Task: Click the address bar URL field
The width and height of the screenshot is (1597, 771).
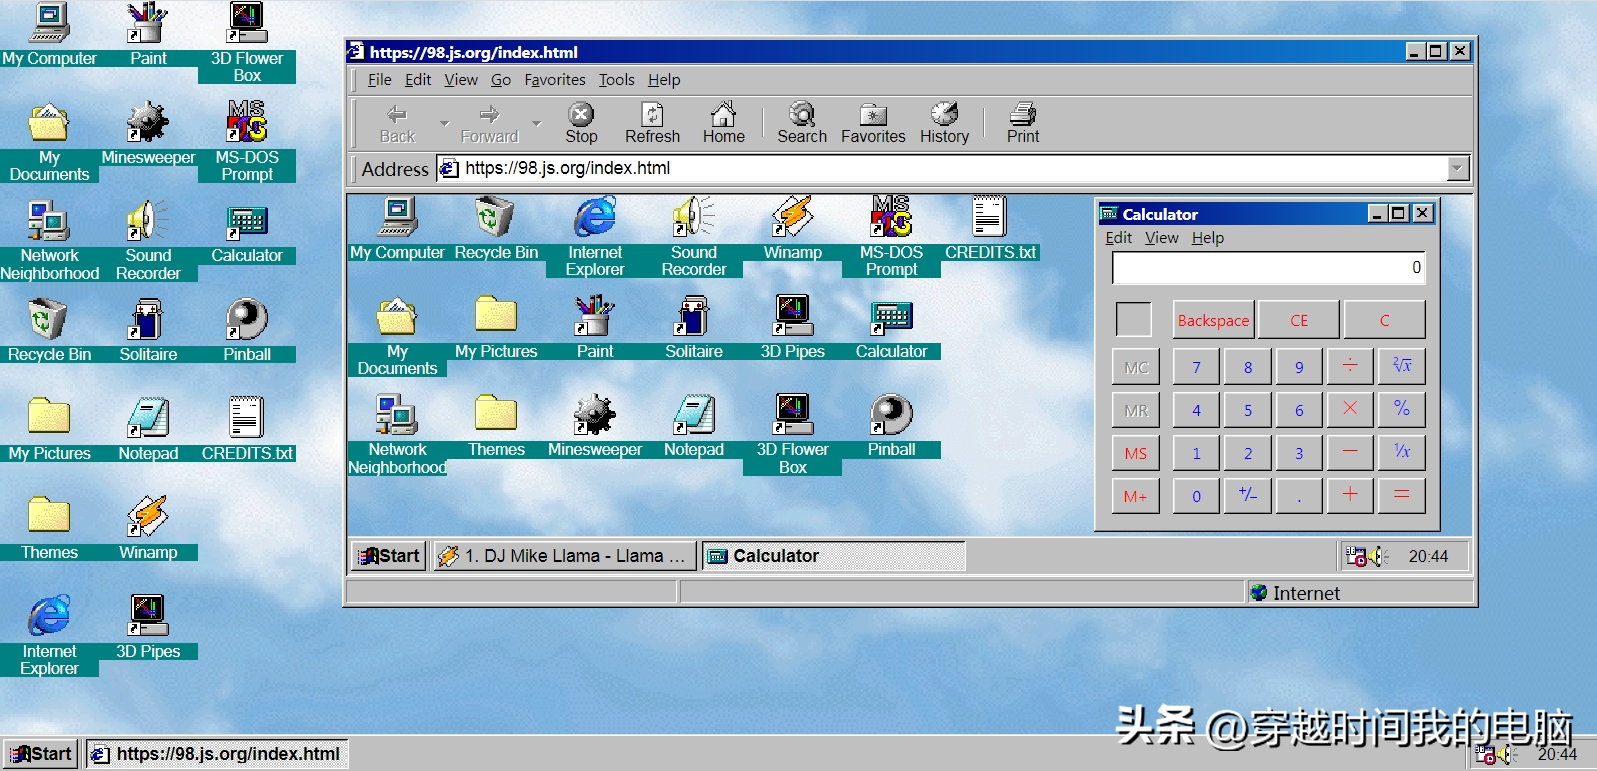Action: 953,168
